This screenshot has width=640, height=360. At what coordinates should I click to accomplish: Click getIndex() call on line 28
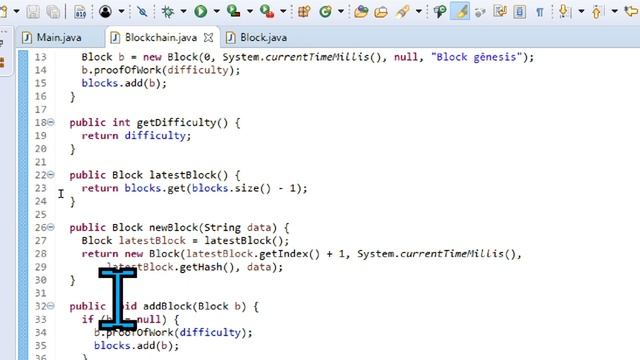(x=289, y=253)
